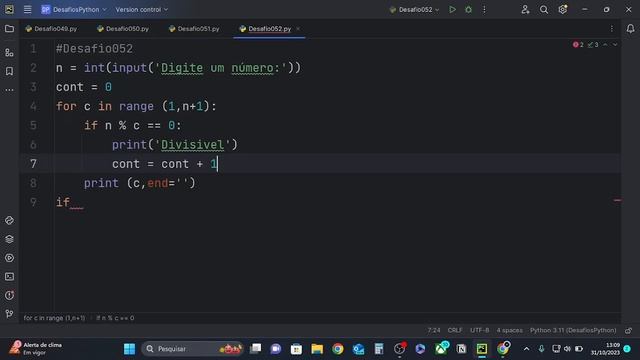Image resolution: width=640 pixels, height=360 pixels.
Task: Show hidden system tray icons
Action: click(x=527, y=349)
